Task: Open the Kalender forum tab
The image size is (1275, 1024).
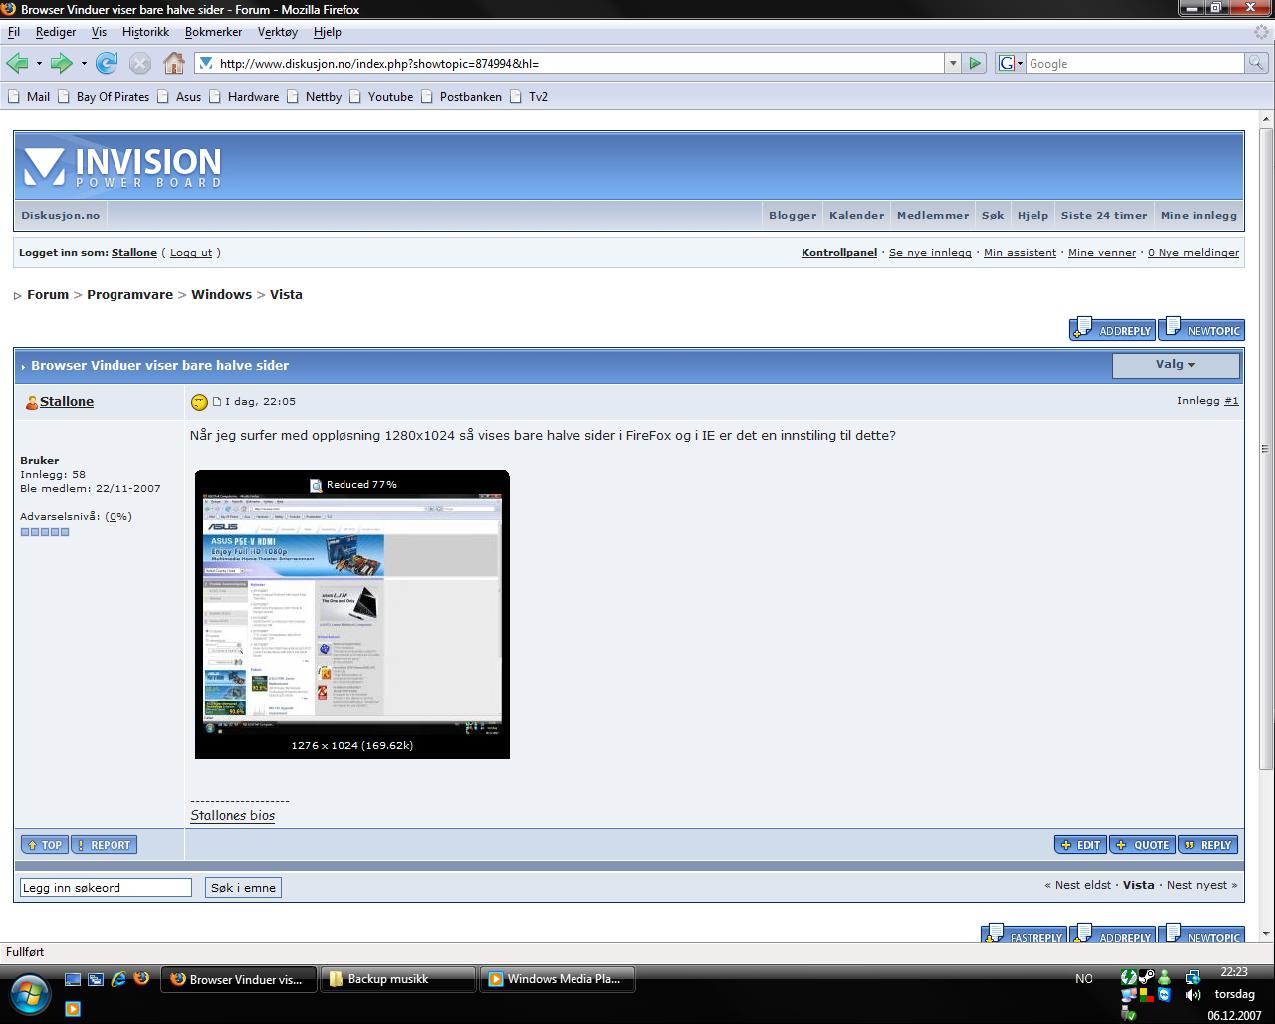Action: (x=856, y=215)
